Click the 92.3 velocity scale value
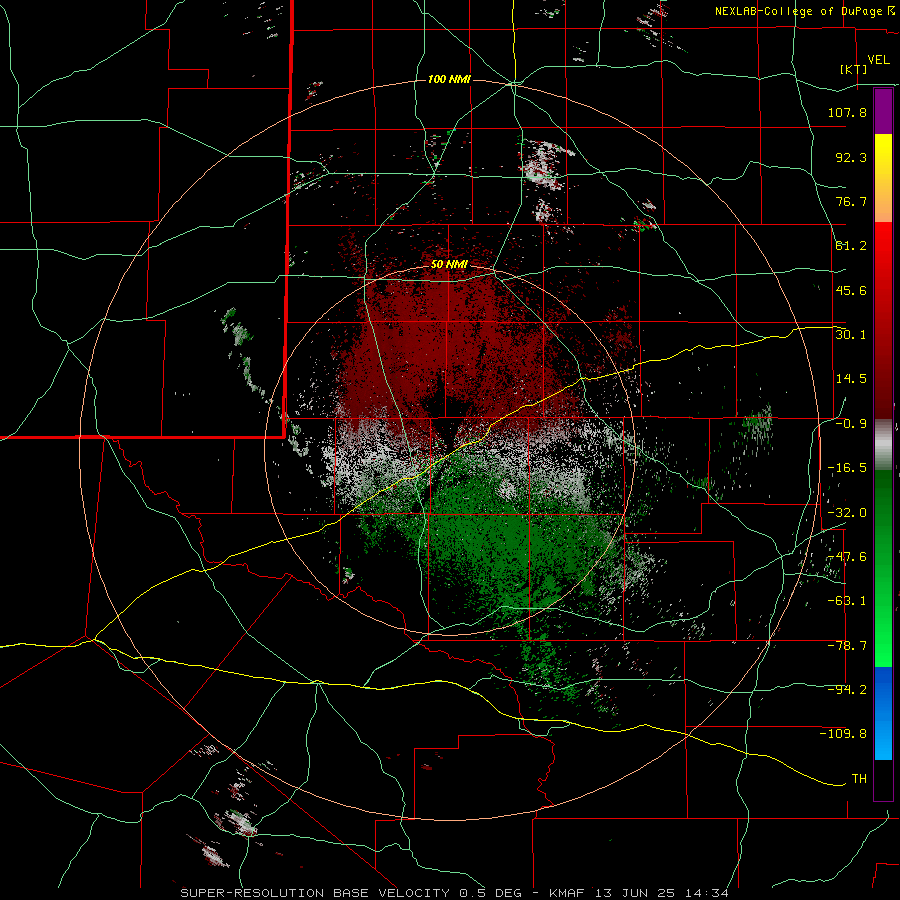This screenshot has height=900, width=900. (x=851, y=157)
